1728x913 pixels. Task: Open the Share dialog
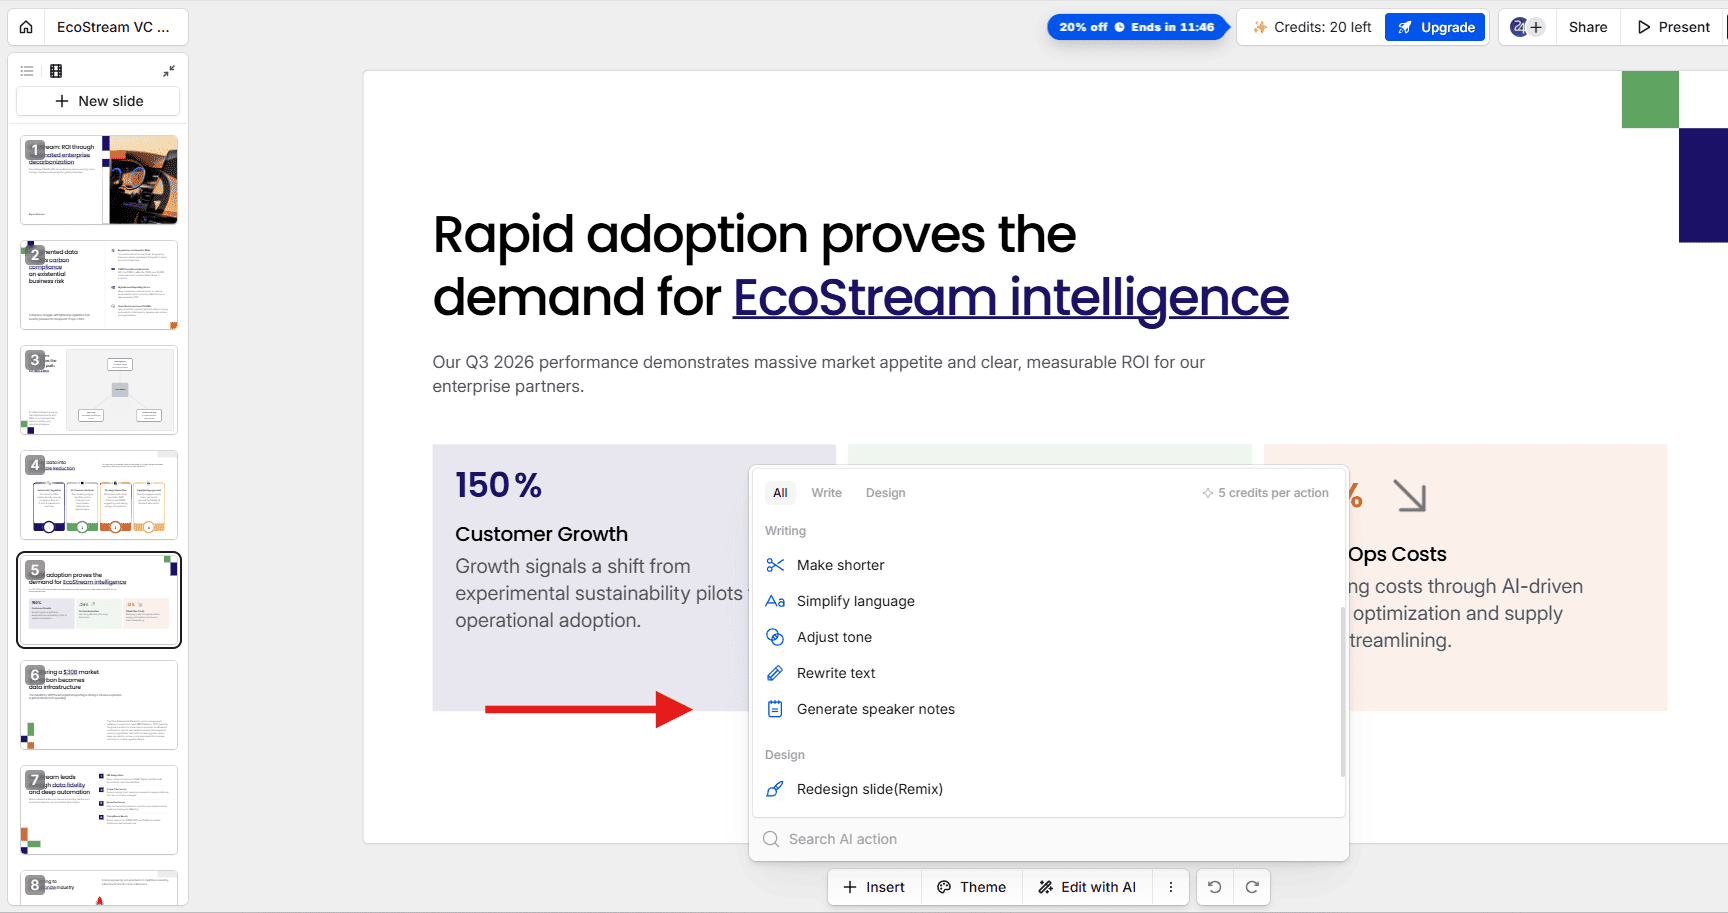1587,27
